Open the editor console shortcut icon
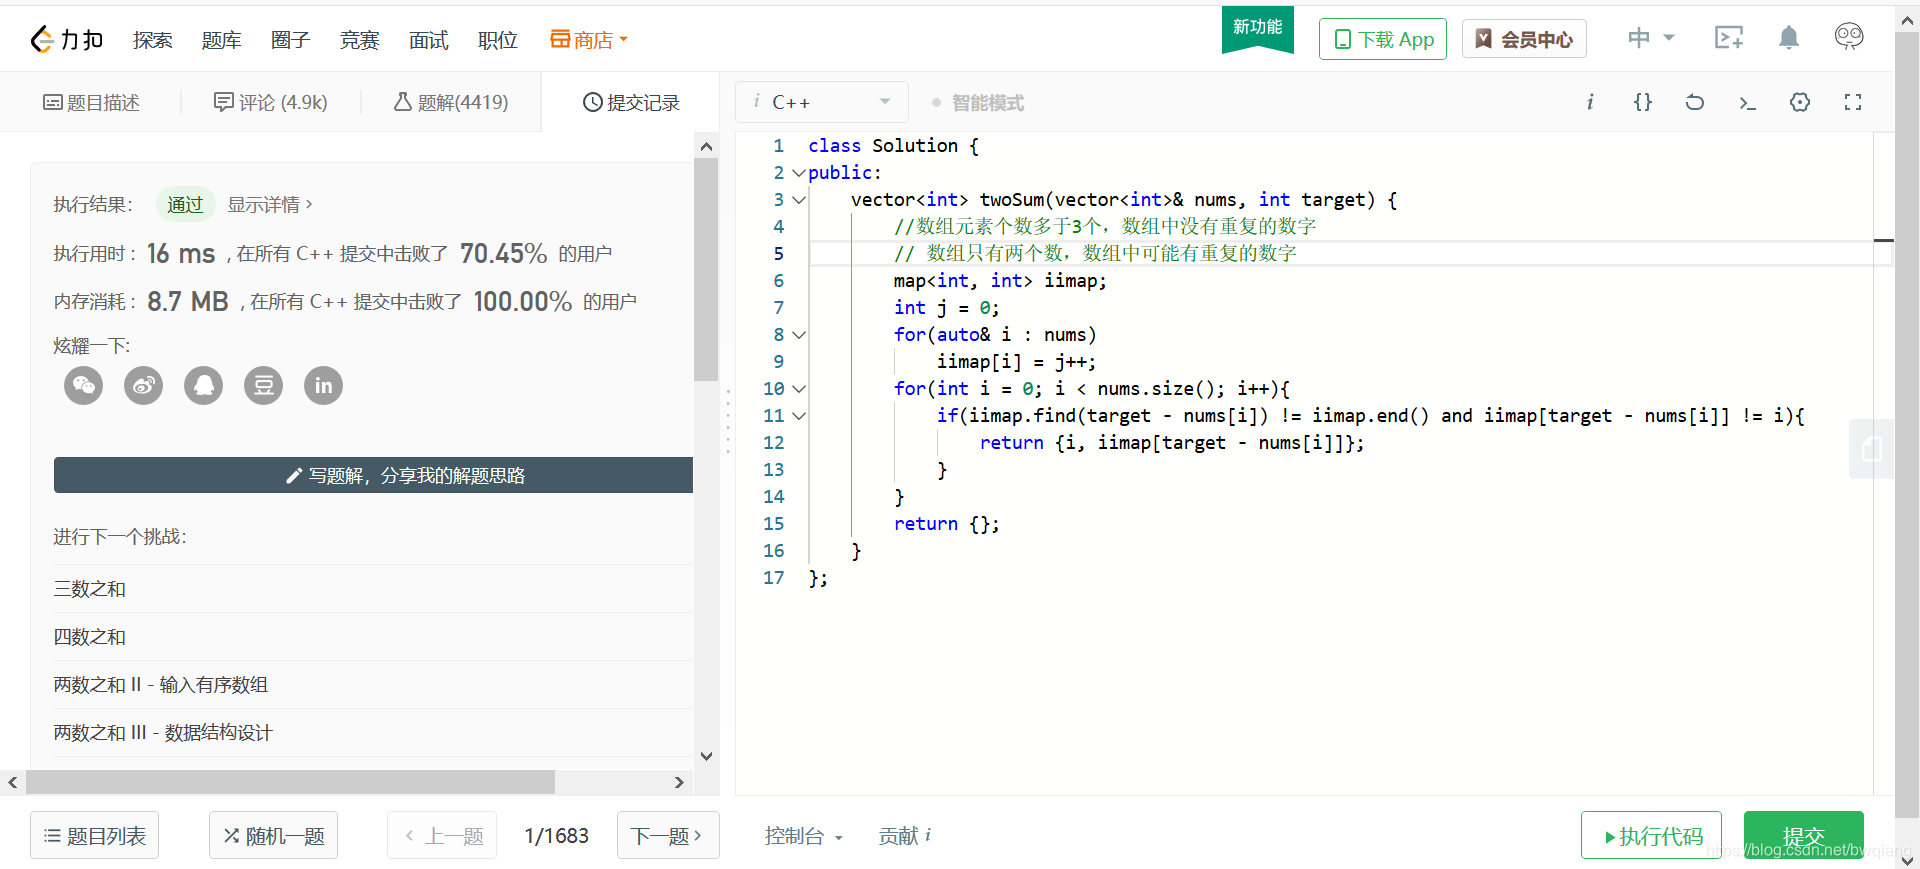Viewport: 1920px width, 869px height. (x=1747, y=103)
